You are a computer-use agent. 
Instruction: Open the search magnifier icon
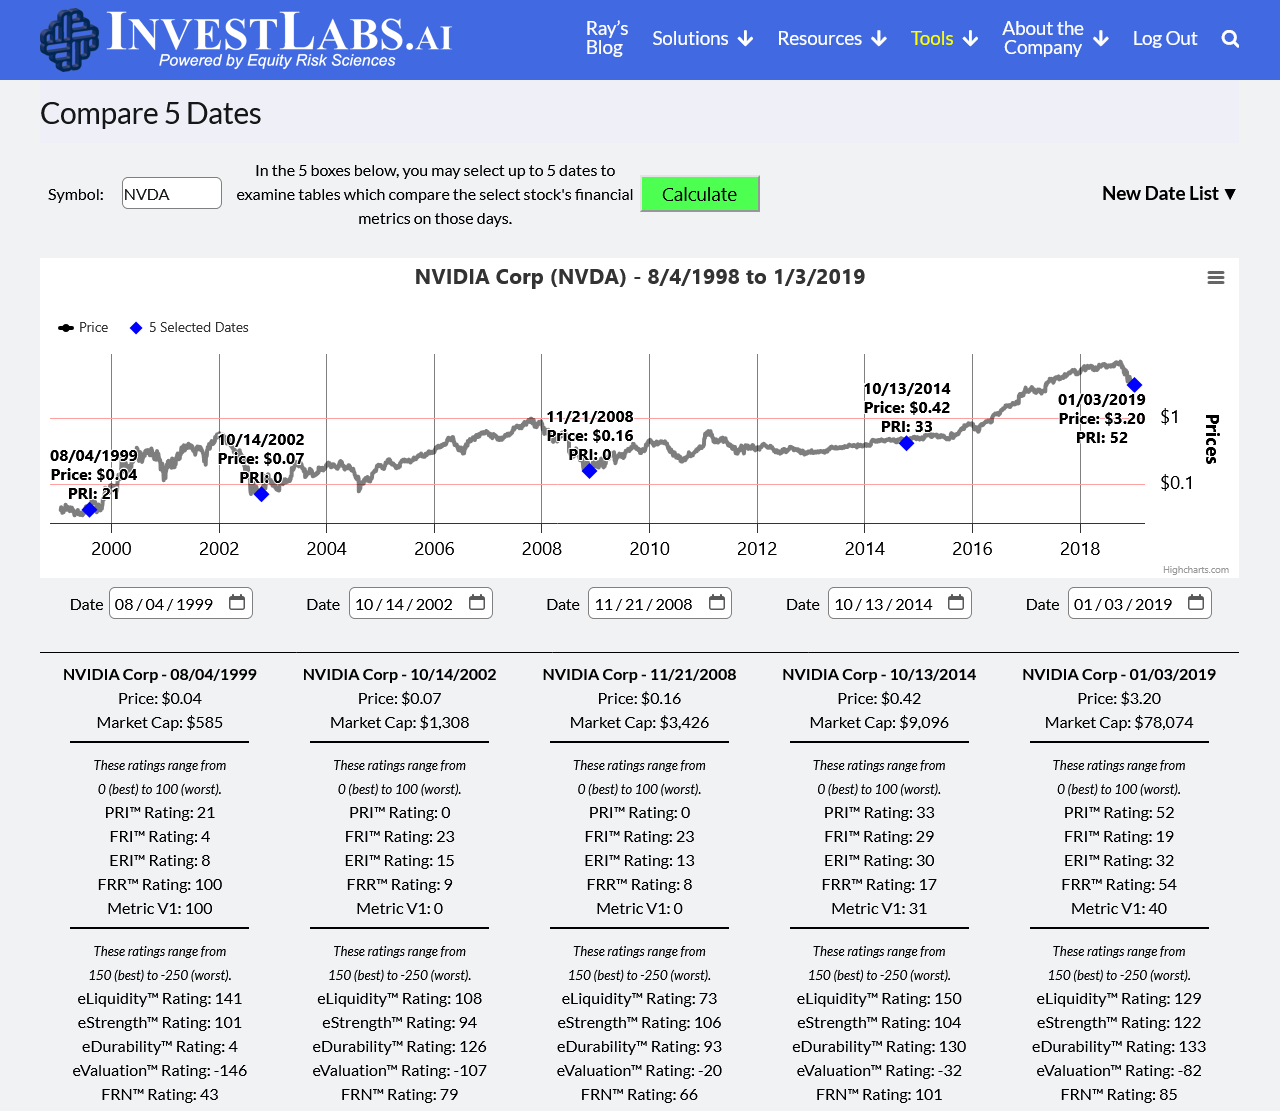[x=1230, y=39]
